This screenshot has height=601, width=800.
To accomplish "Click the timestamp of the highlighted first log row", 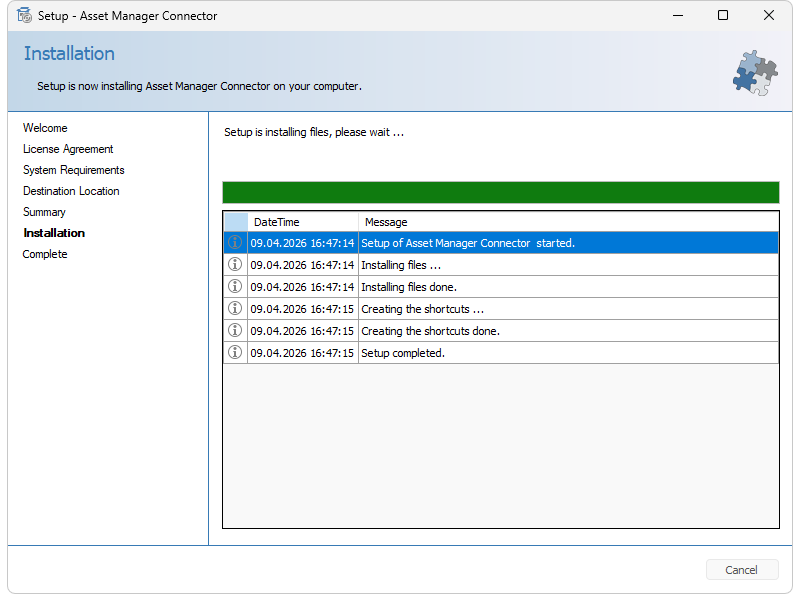I will [x=302, y=243].
